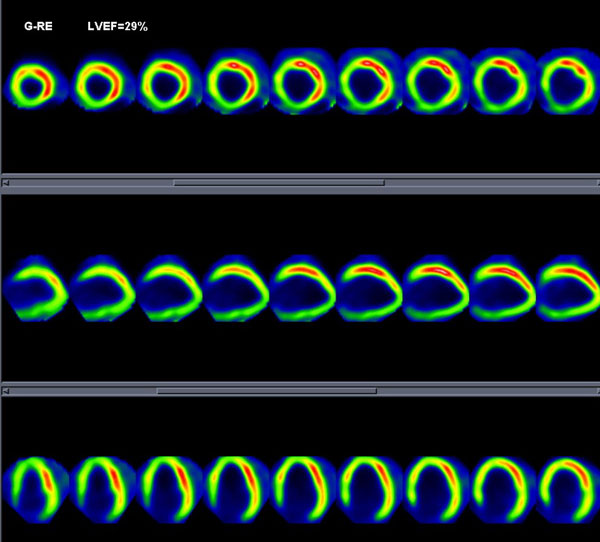Image resolution: width=600 pixels, height=542 pixels.
Task: Select the third sideways-U slice in the middle row
Action: click(x=169, y=289)
